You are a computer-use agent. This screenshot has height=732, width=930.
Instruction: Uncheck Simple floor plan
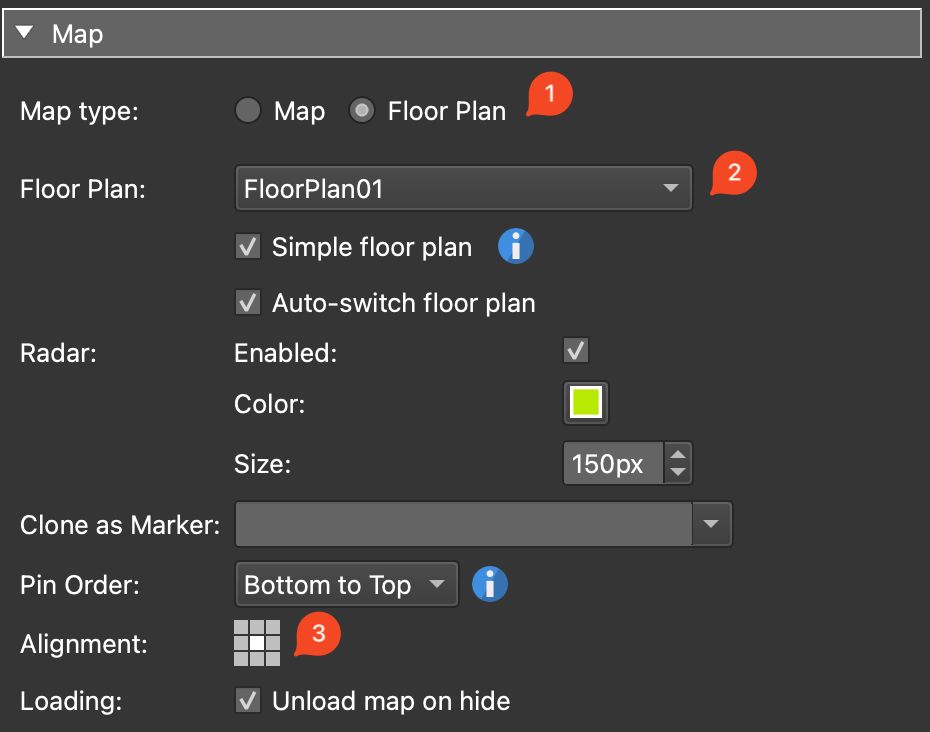pos(247,246)
